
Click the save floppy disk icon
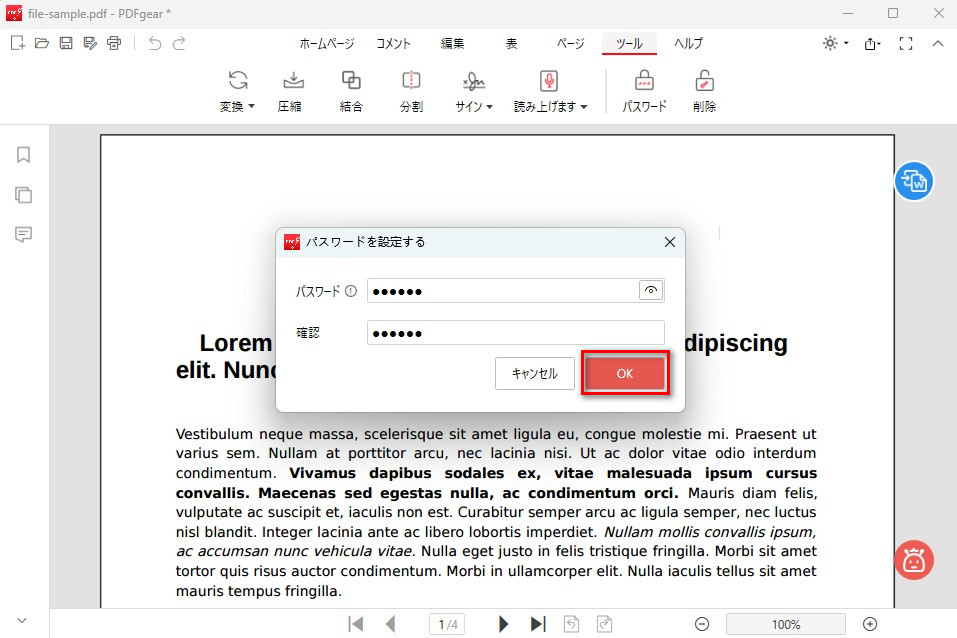tap(66, 43)
